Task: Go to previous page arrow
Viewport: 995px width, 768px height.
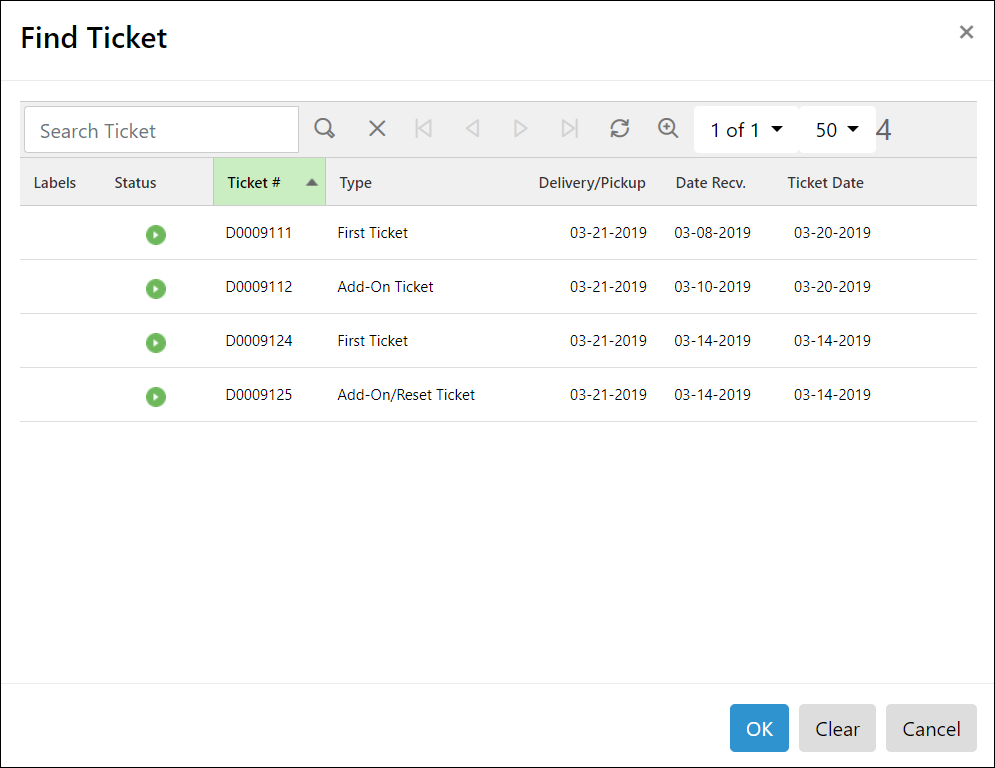Action: [x=472, y=129]
